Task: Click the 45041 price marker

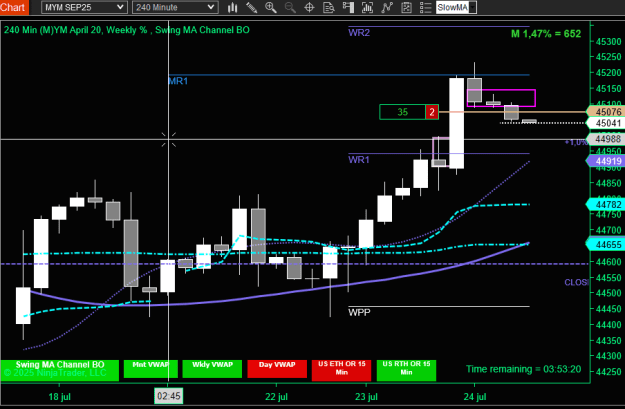Action: 606,123
